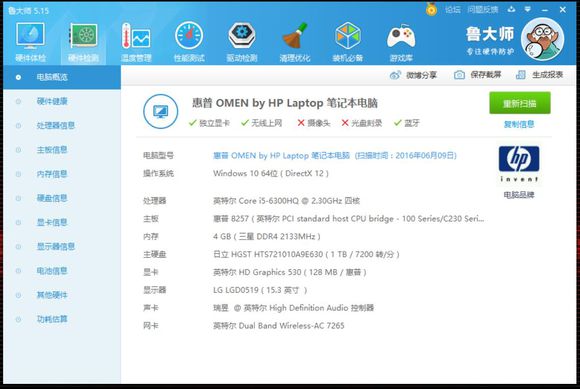Click the 摄像头 feature indicator
The height and width of the screenshot is (389, 580).
tap(314, 123)
